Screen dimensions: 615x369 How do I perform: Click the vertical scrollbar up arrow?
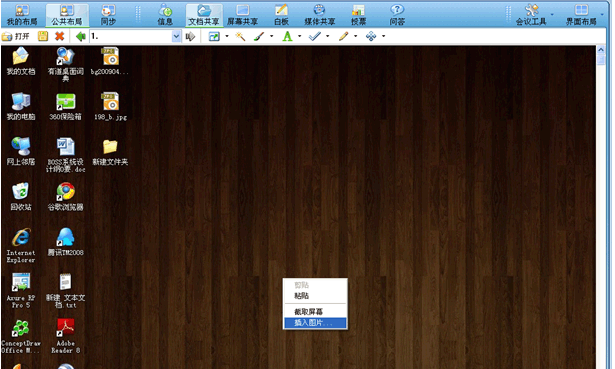pos(600,50)
